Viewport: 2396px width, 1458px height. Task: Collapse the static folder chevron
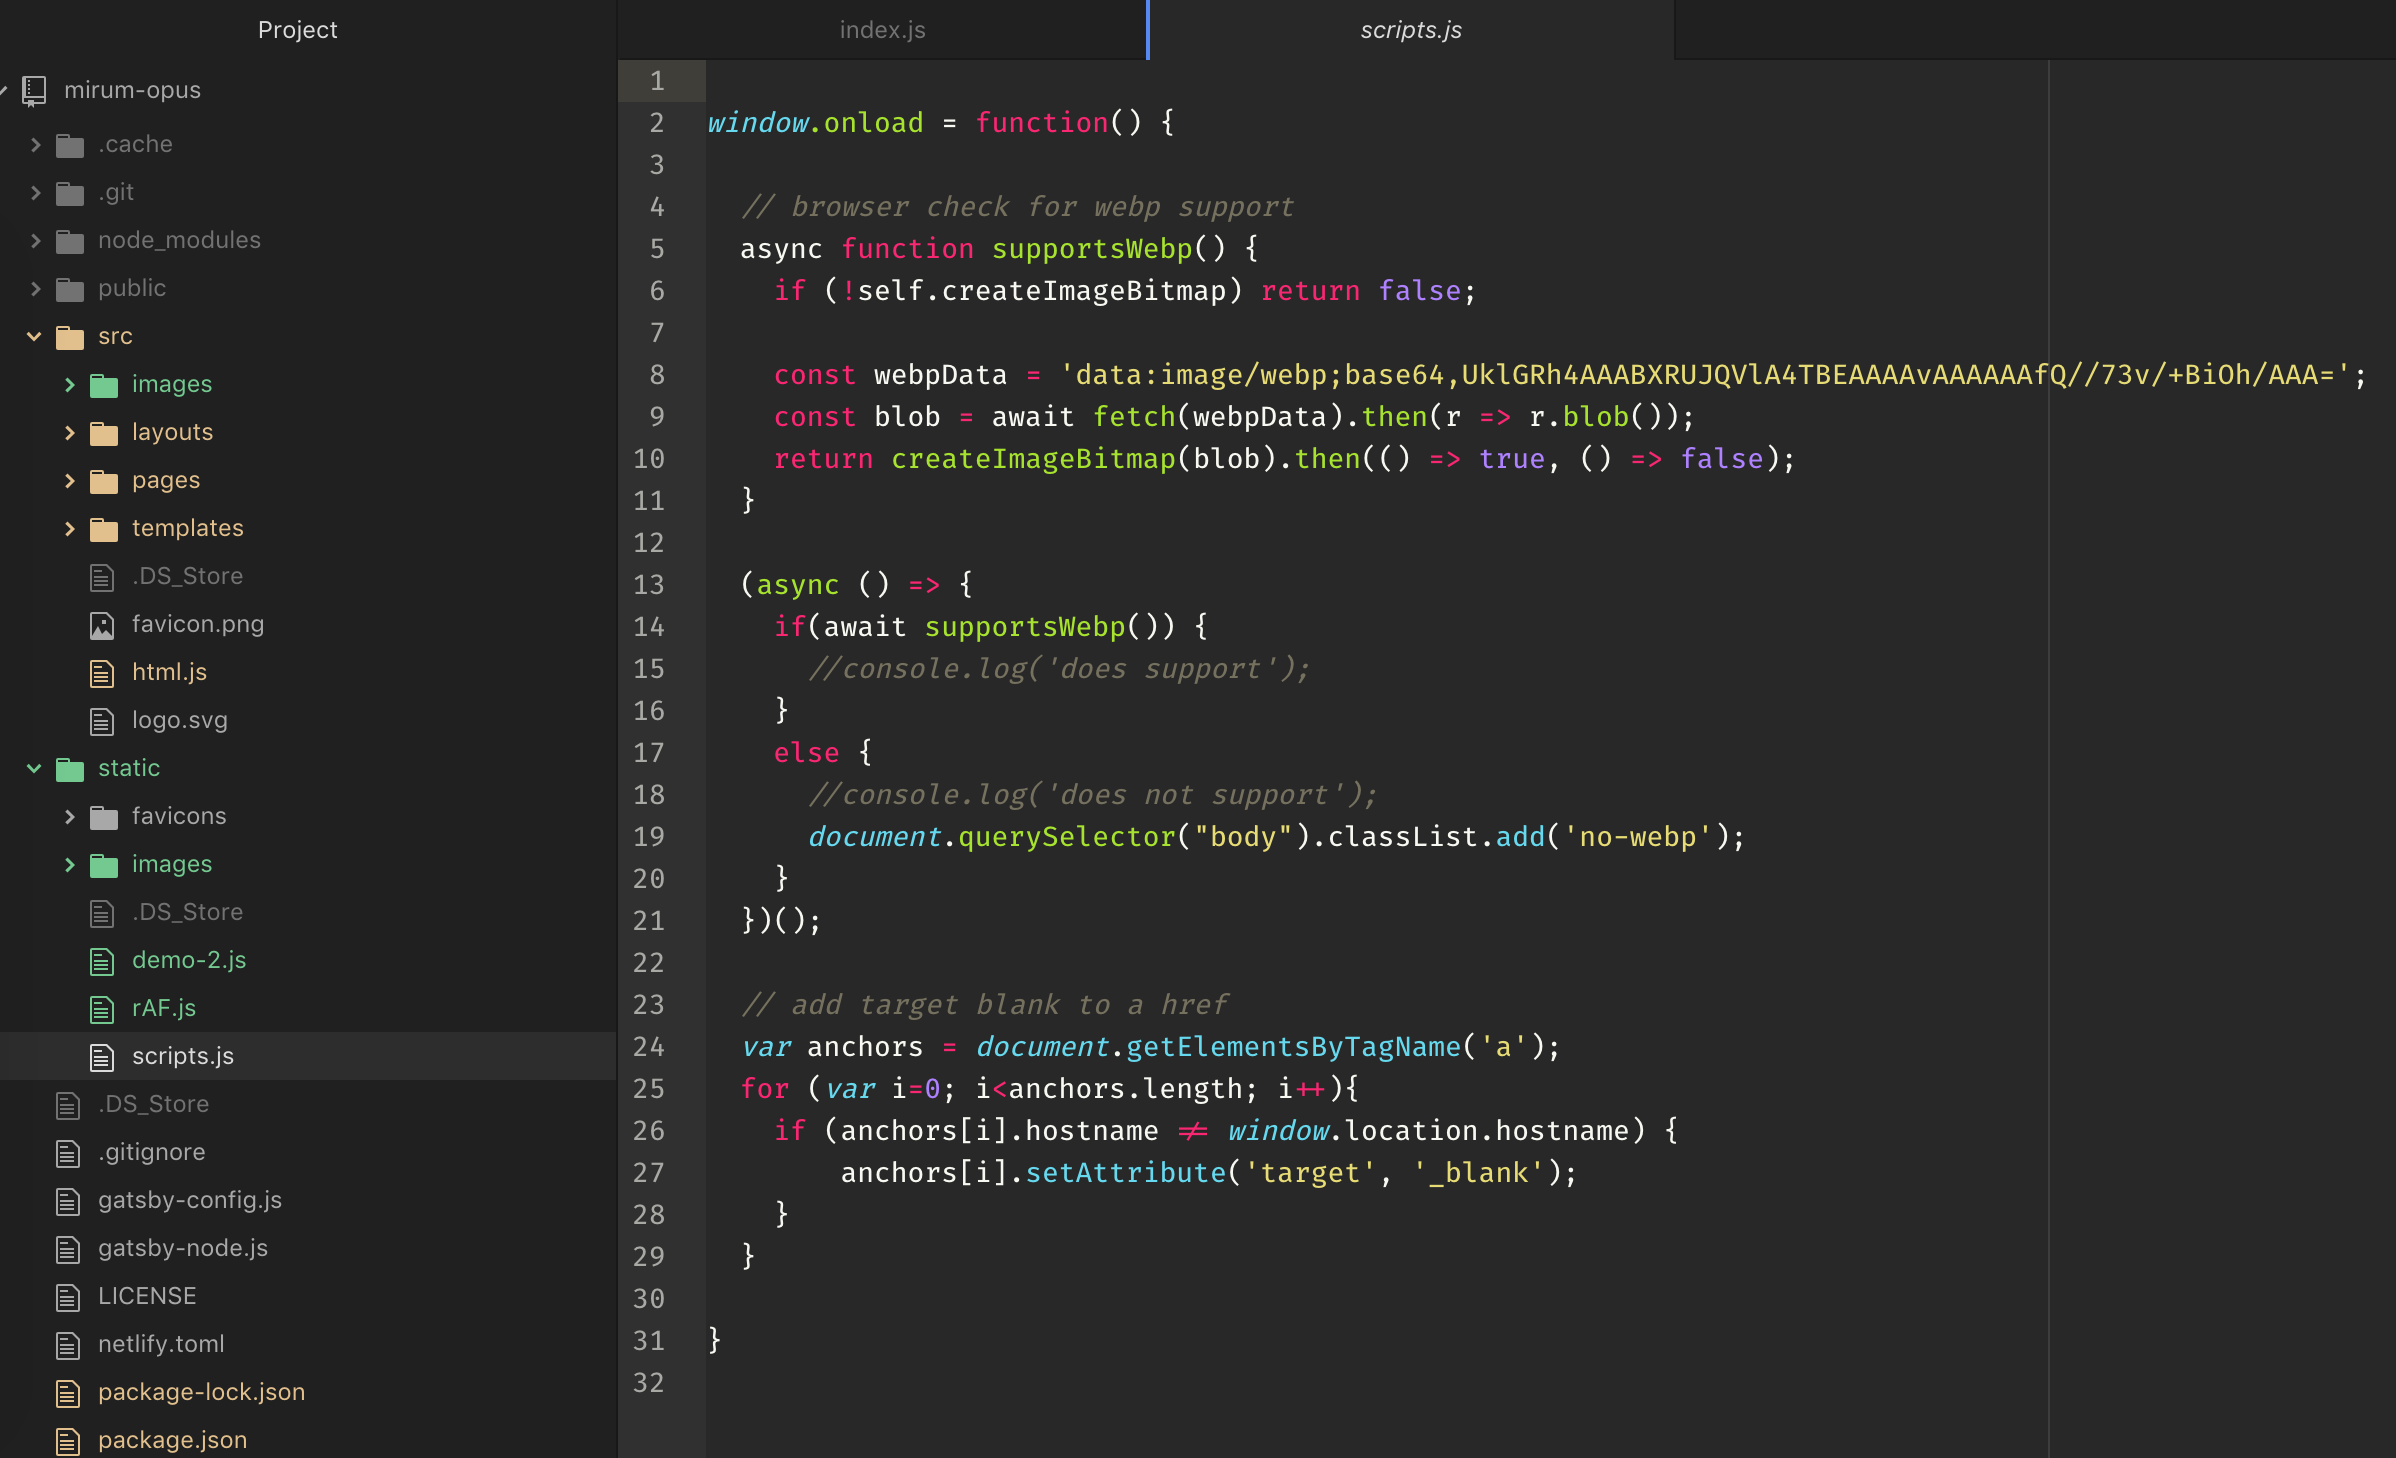click(34, 768)
